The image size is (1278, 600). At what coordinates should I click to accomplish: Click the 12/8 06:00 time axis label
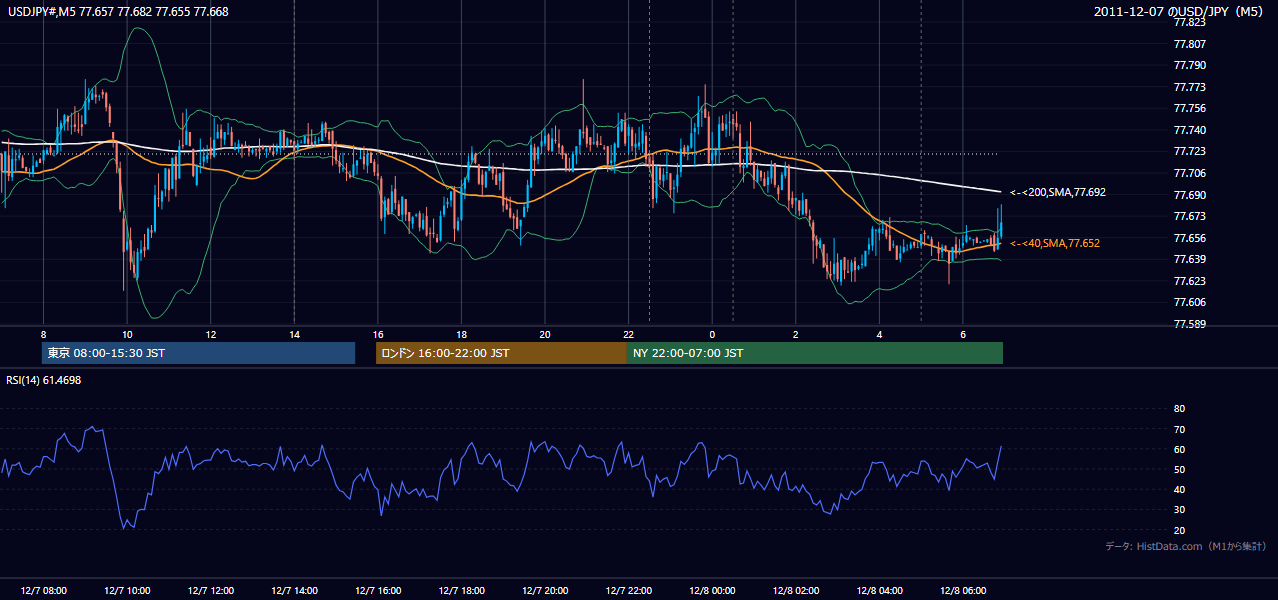click(963, 590)
